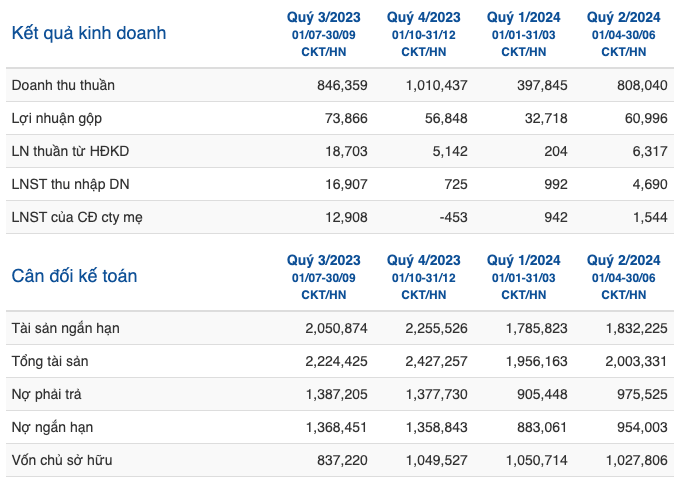Screen dimensions: 675x483
Task: Click the Vốn chủ sở hữu row label
Action: (x=62, y=460)
